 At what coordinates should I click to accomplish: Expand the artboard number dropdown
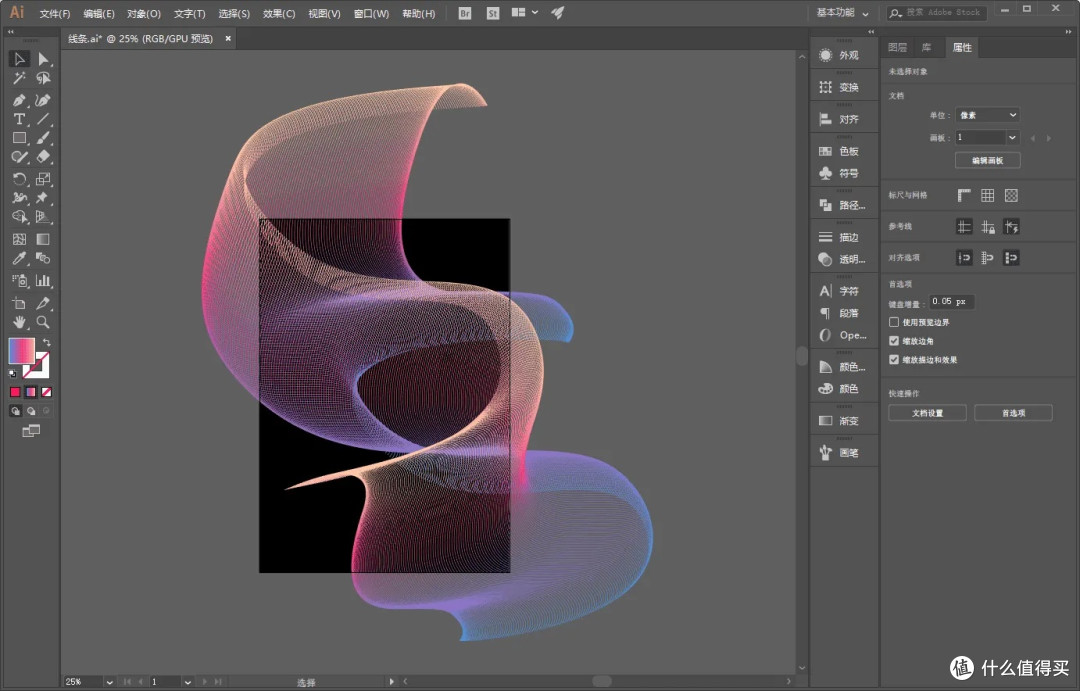coord(1012,138)
